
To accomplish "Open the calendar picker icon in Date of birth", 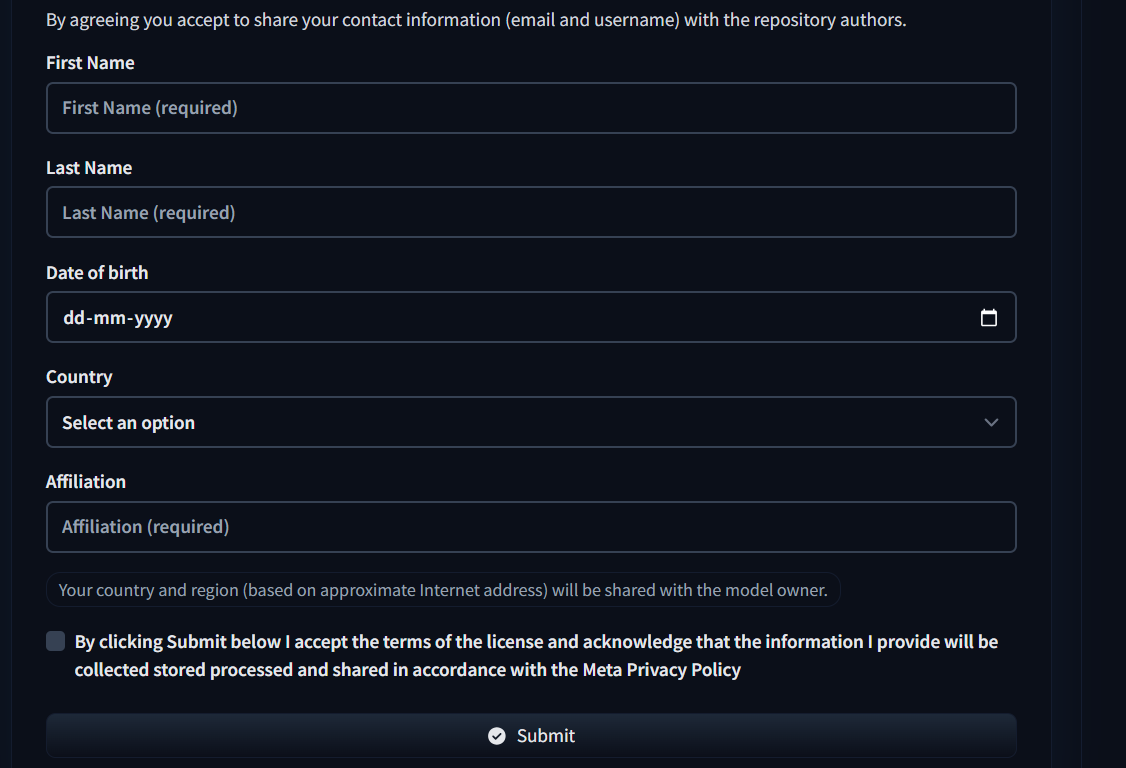I will [x=989, y=318].
